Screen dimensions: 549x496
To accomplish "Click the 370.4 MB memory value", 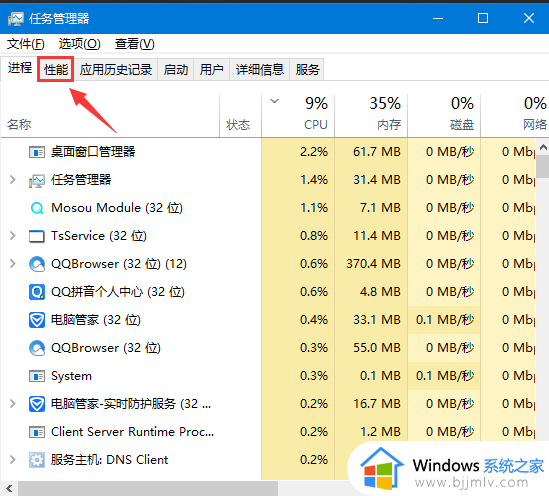I will 373,264.
